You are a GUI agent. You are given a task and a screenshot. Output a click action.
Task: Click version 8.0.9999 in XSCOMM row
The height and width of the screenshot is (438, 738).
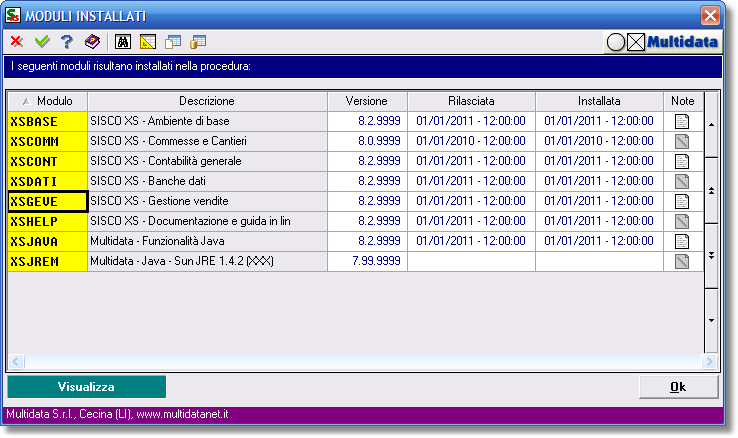click(379, 141)
